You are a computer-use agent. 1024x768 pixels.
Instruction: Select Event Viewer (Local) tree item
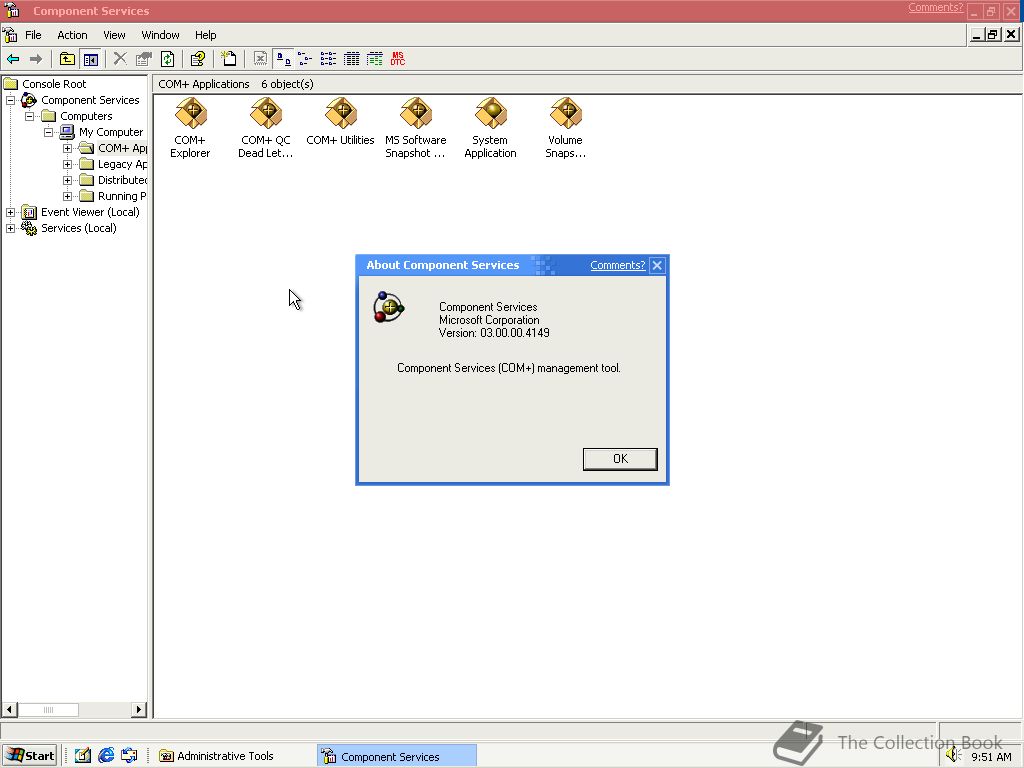click(x=90, y=212)
